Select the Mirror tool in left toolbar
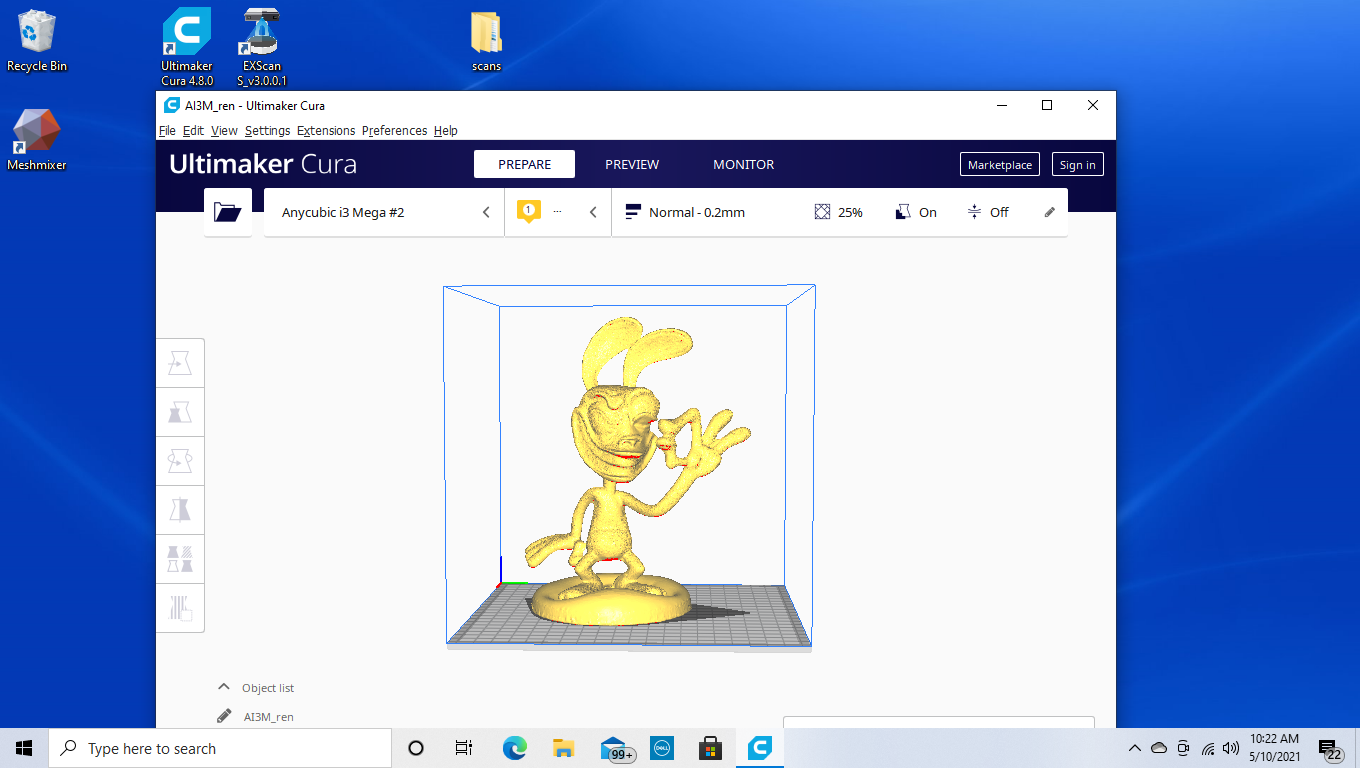This screenshot has height=768, width=1360. point(181,510)
